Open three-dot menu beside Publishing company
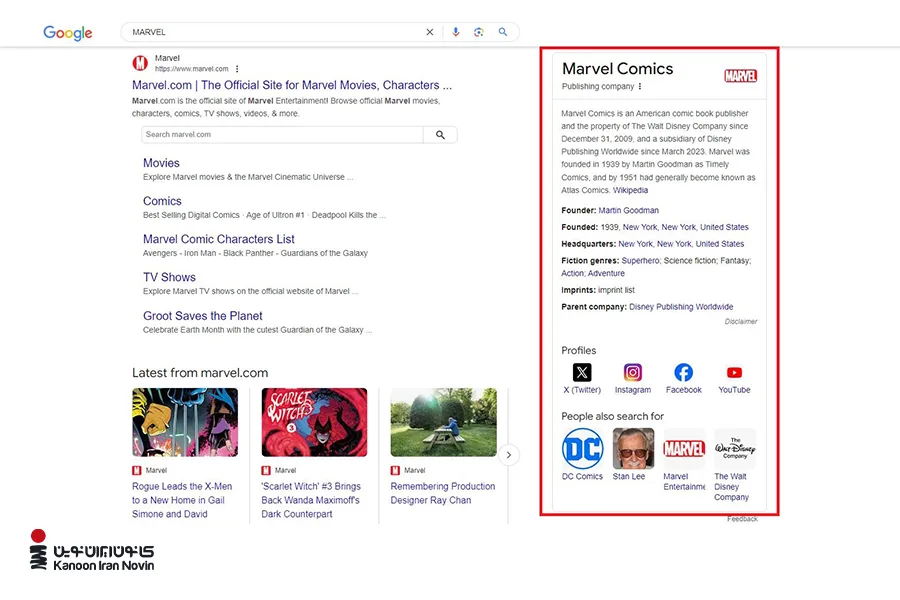The height and width of the screenshot is (600, 900). (x=640, y=87)
